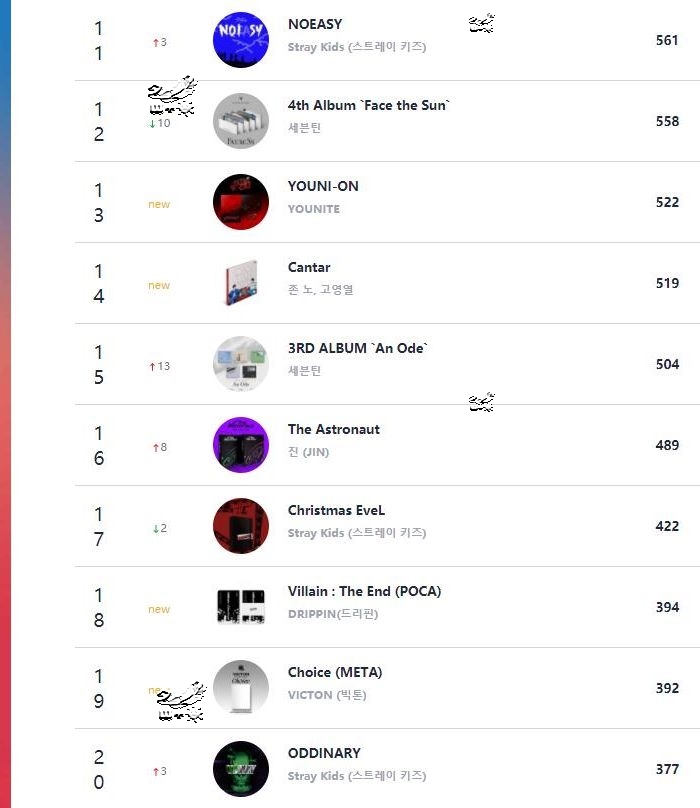Click The Astronaut album artwork
The width and height of the screenshot is (700, 808).
241,445
